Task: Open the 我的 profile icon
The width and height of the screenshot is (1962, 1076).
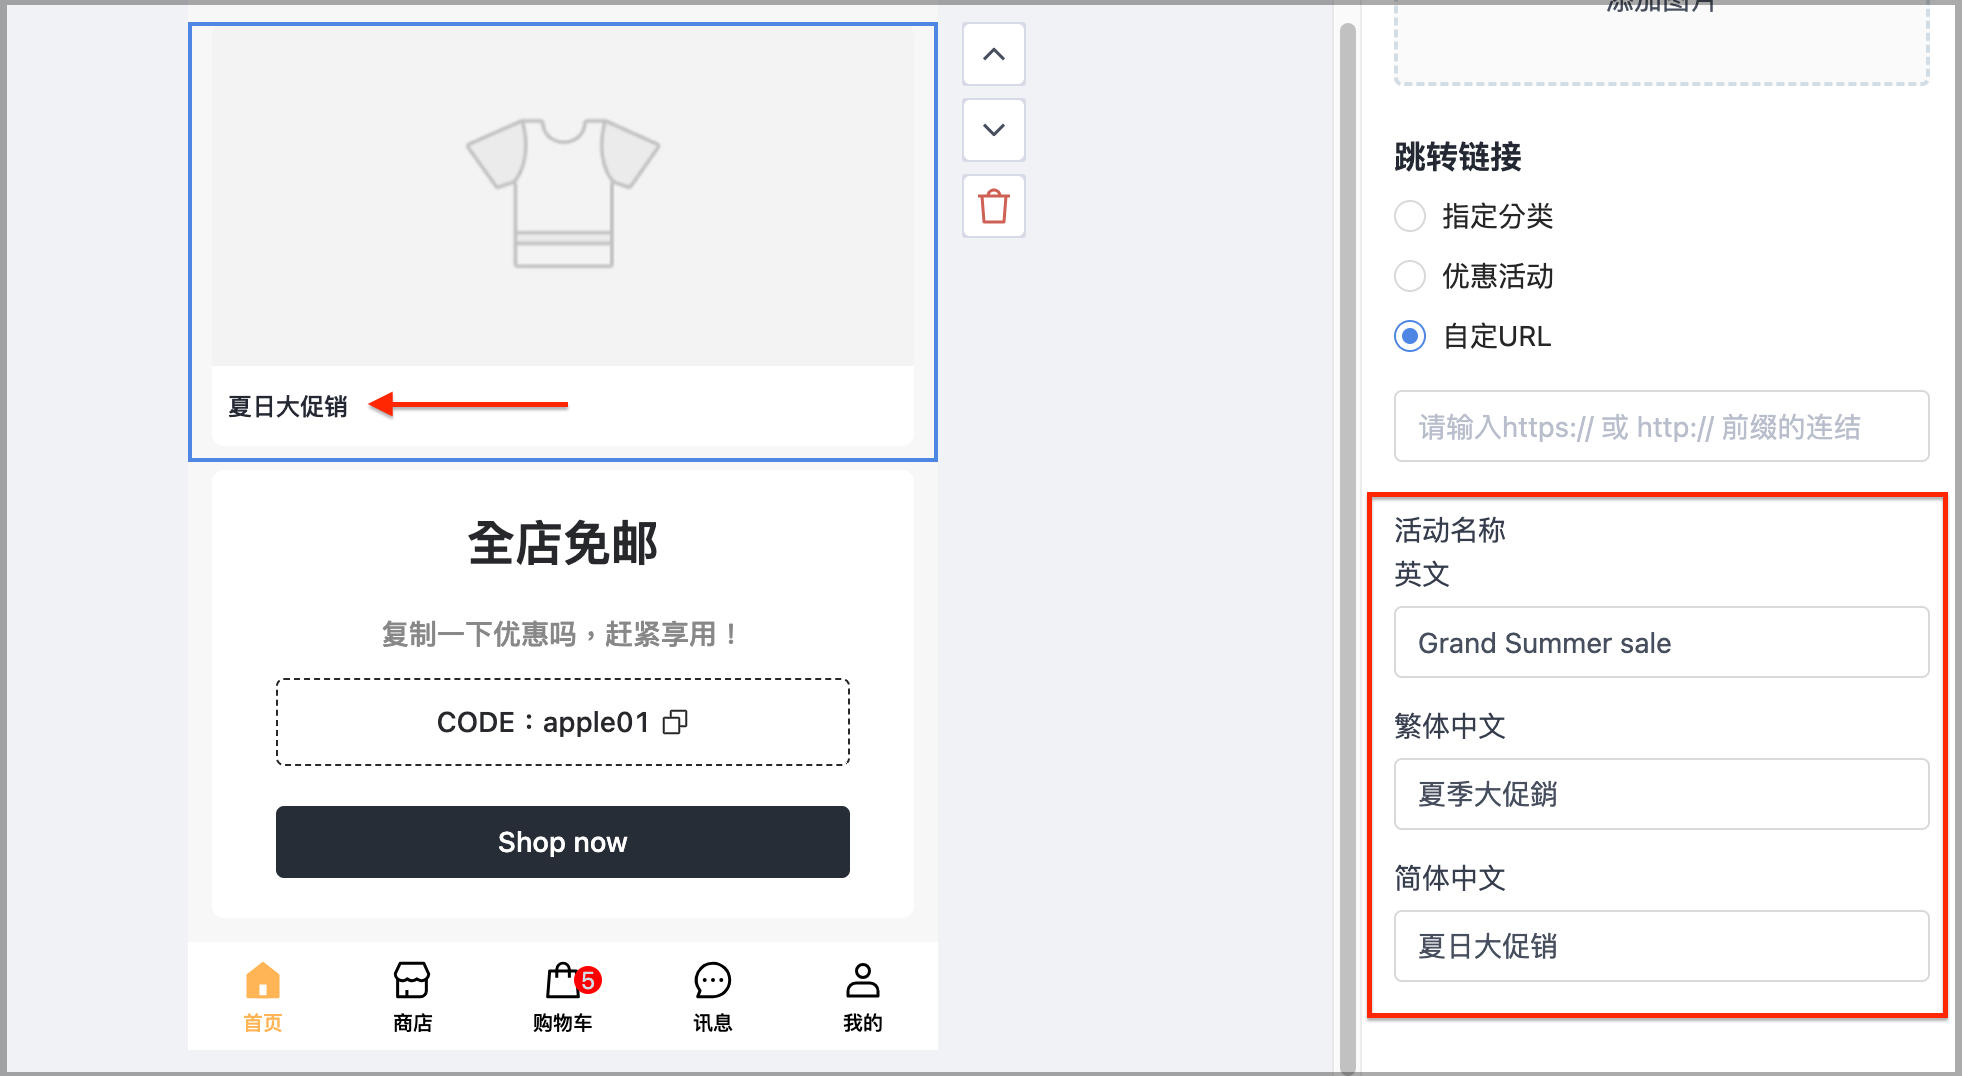Action: pyautogui.click(x=862, y=981)
